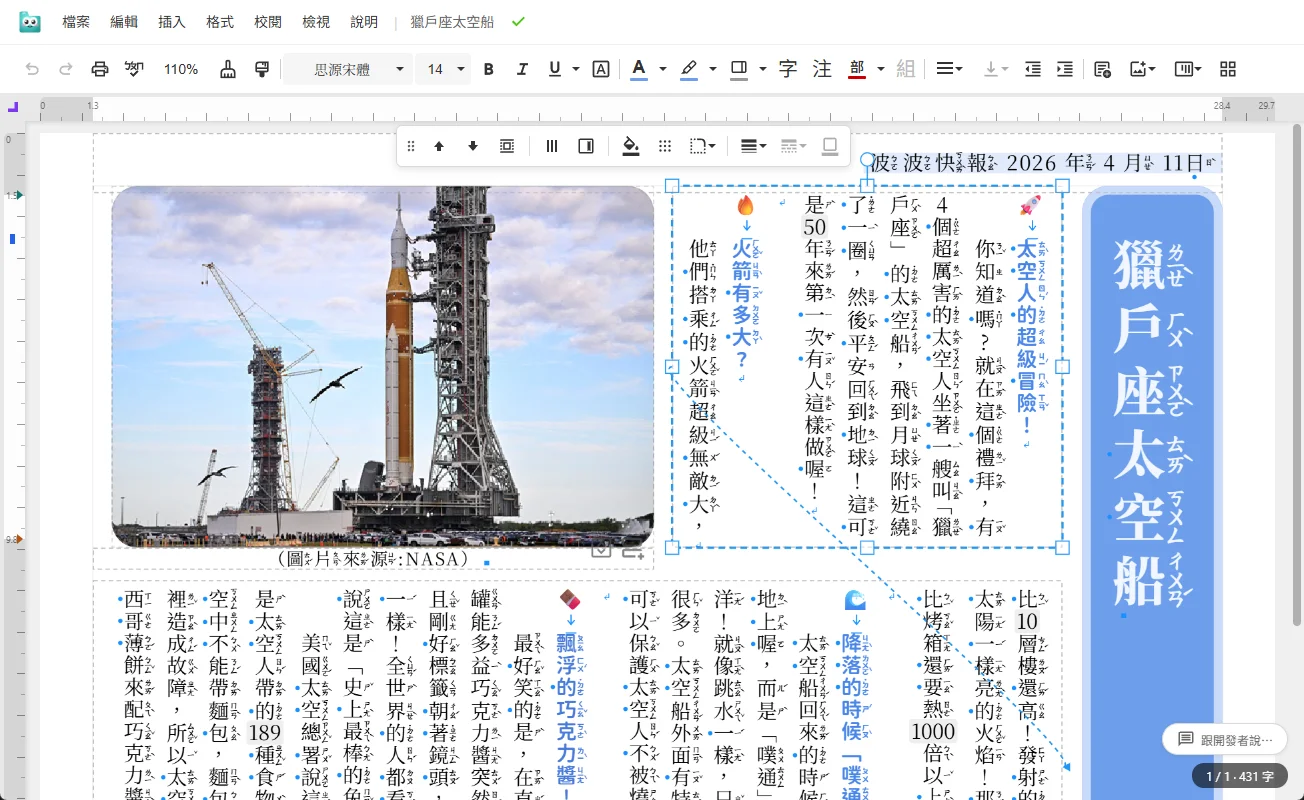Open the zoom level 110% dropdown
The height and width of the screenshot is (800, 1304).
pyautogui.click(x=181, y=69)
